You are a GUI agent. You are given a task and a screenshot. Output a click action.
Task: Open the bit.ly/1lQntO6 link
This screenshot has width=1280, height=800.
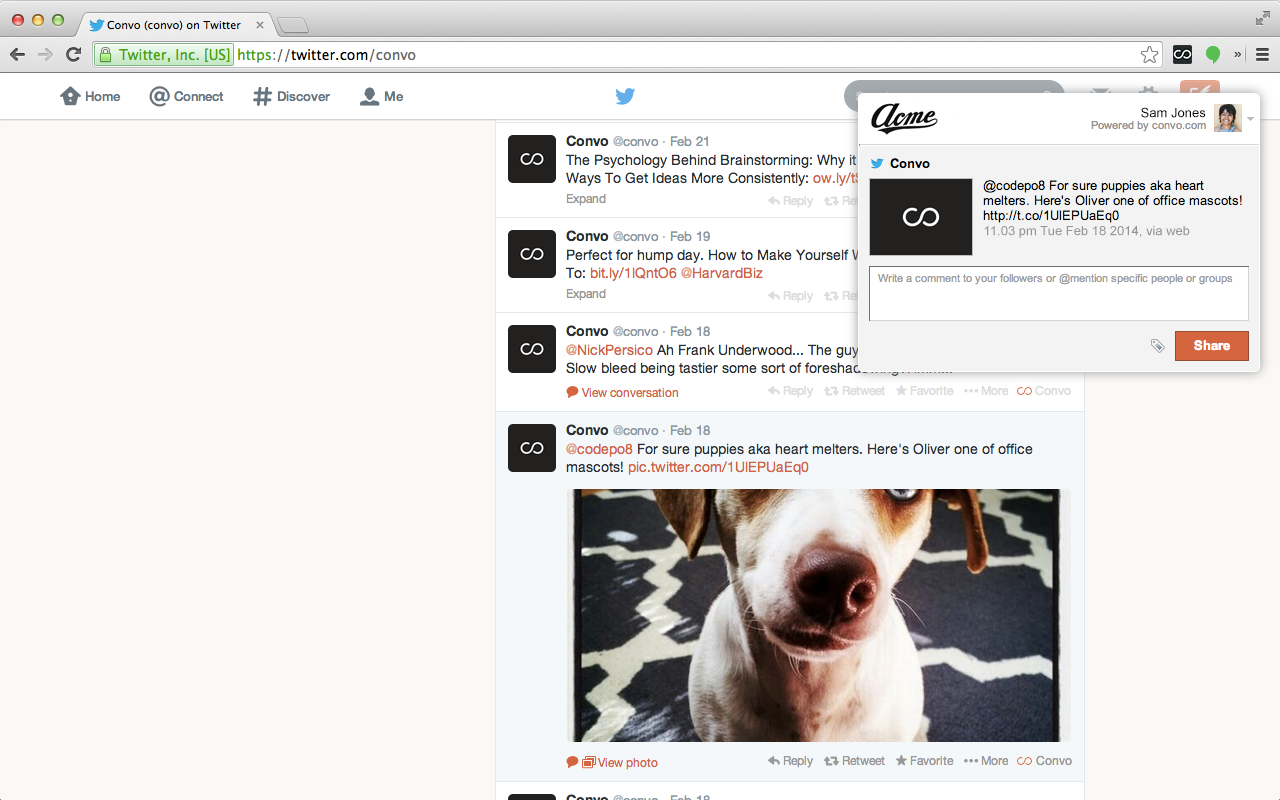pyautogui.click(x=633, y=273)
